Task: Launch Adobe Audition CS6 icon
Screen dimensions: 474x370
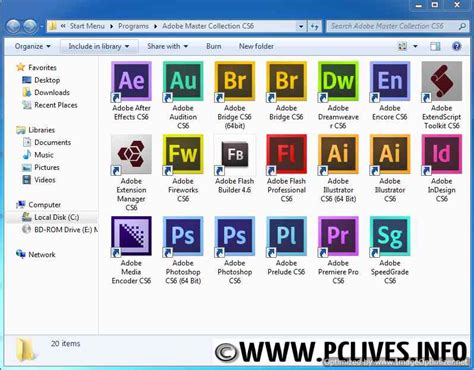Action: [183, 81]
